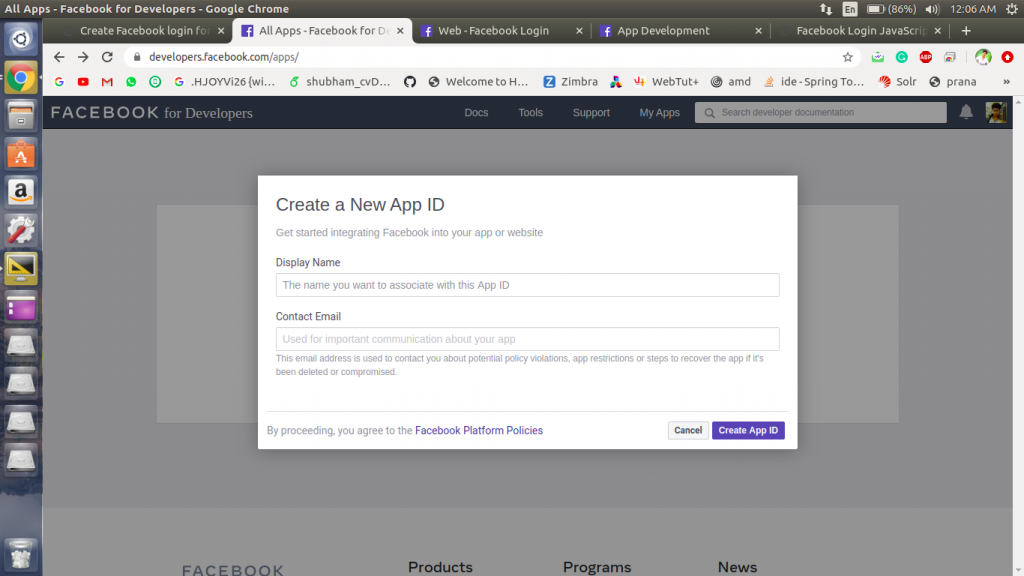Screen dimensions: 1024x576
Task: Open the clock showing 12:06 AM
Action: click(x=973, y=8)
